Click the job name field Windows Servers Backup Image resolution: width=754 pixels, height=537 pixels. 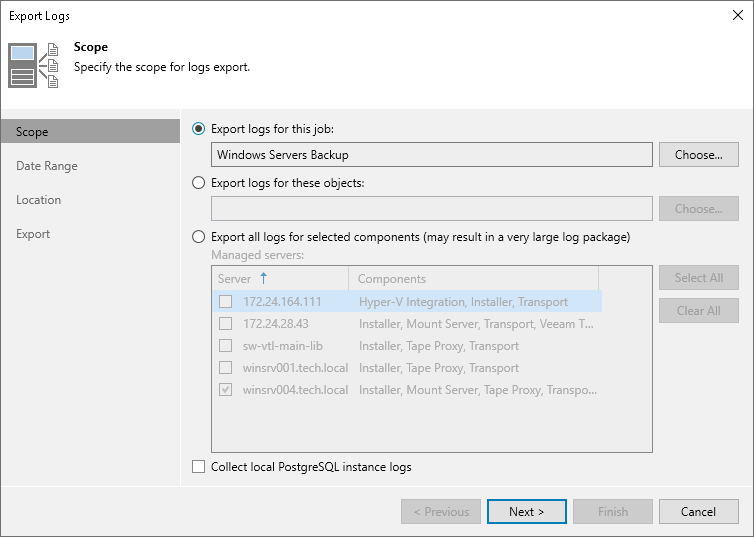click(x=432, y=154)
